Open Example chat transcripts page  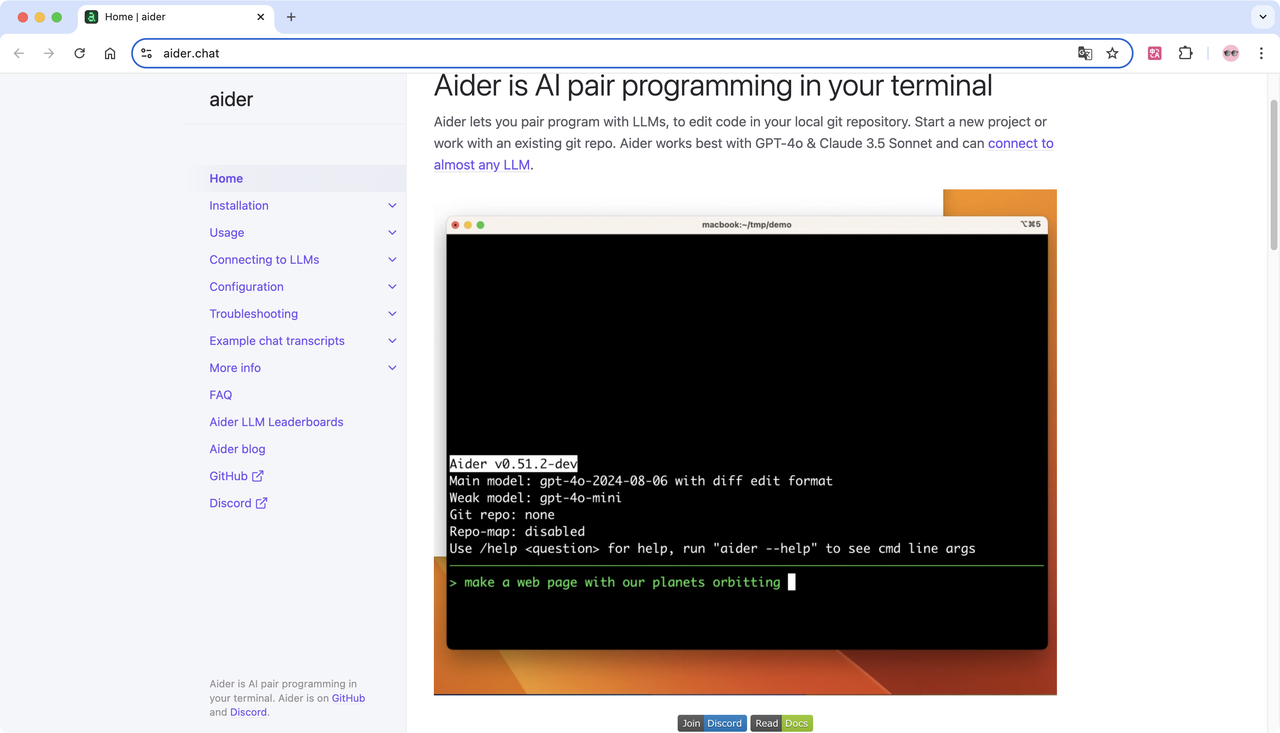[x=277, y=340]
